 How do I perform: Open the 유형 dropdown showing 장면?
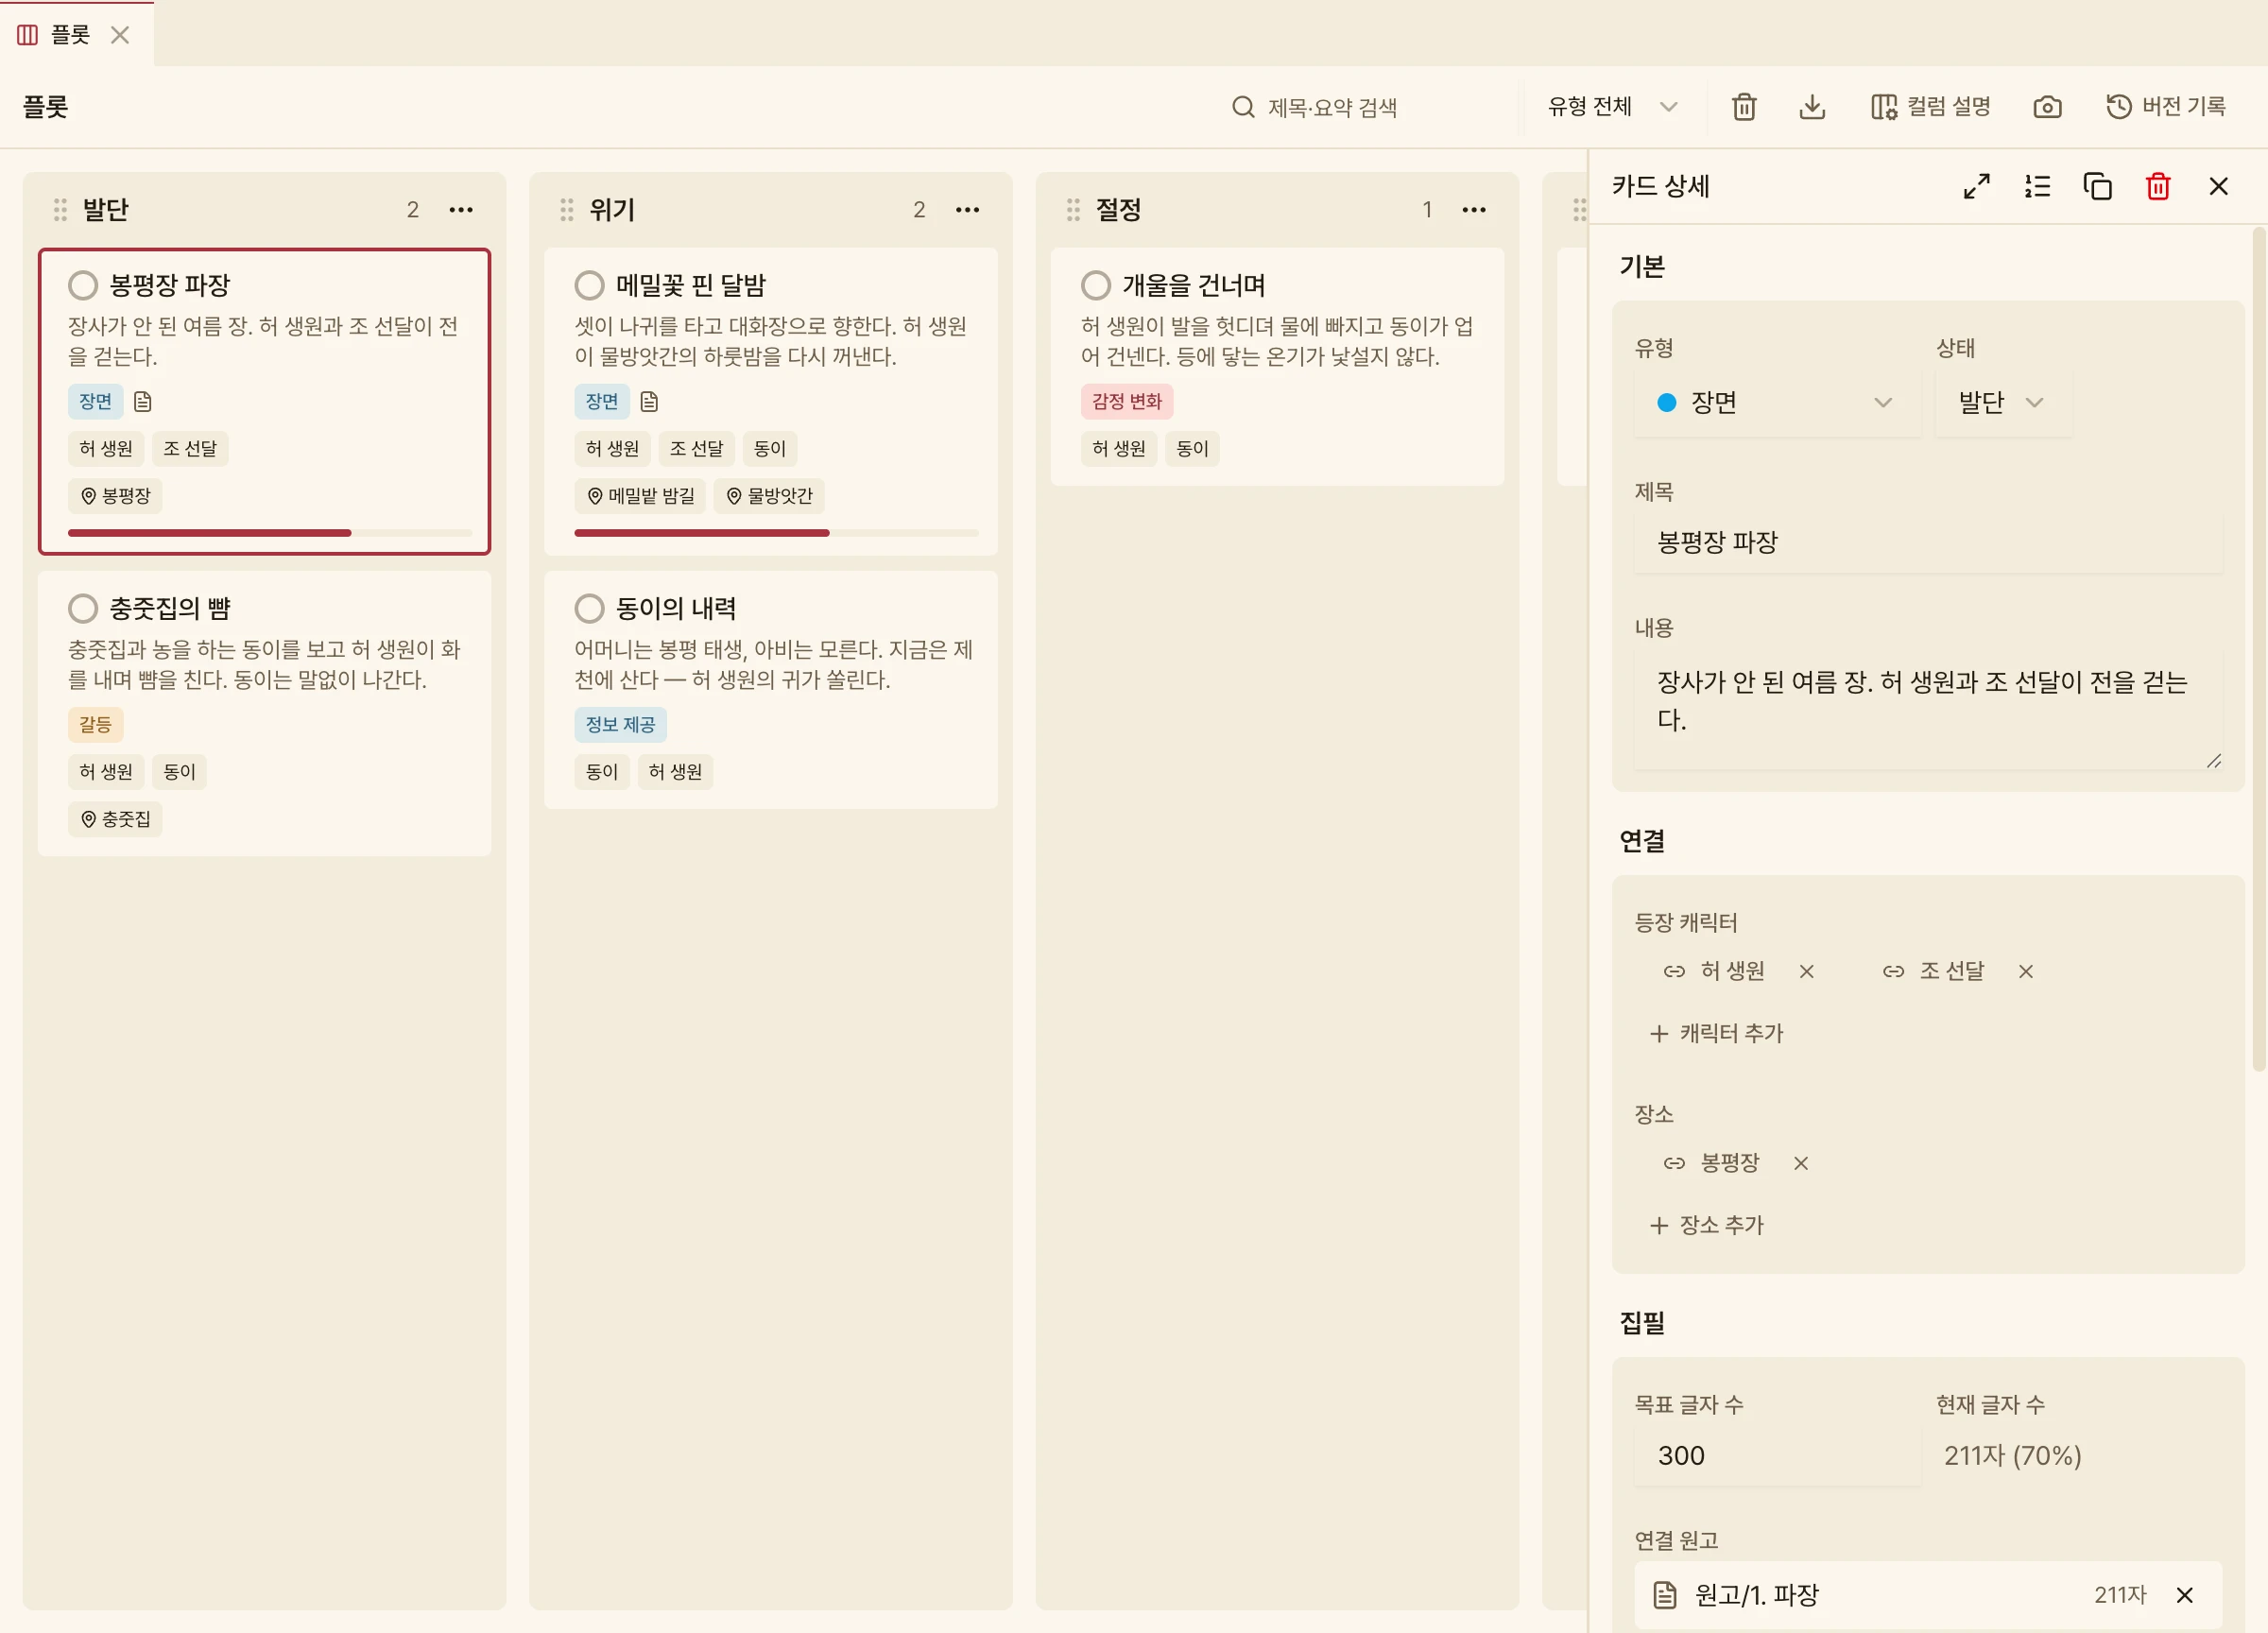(1777, 403)
